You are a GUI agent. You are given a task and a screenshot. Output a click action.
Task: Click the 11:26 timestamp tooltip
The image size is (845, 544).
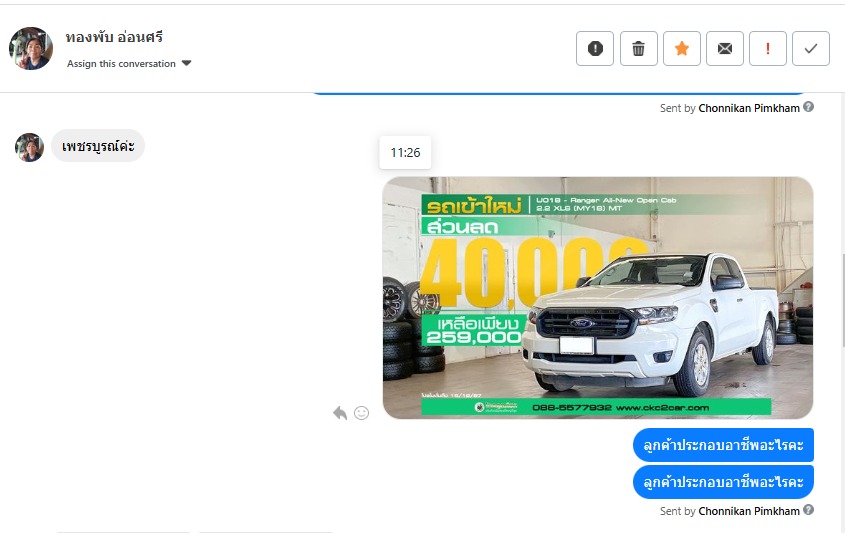tap(405, 153)
